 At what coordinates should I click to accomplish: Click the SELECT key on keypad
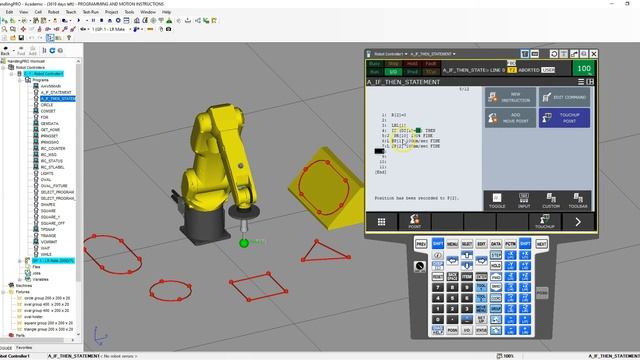tap(467, 244)
